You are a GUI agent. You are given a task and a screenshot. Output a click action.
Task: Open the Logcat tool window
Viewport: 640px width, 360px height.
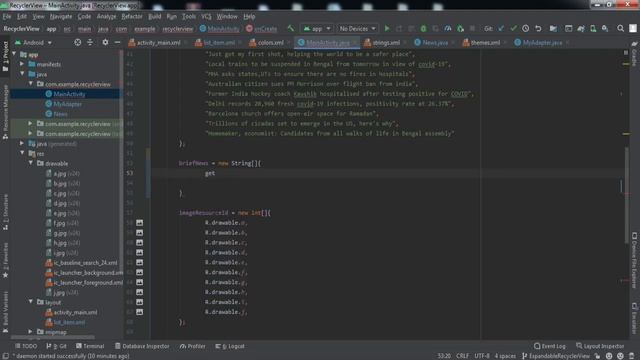[230, 346]
